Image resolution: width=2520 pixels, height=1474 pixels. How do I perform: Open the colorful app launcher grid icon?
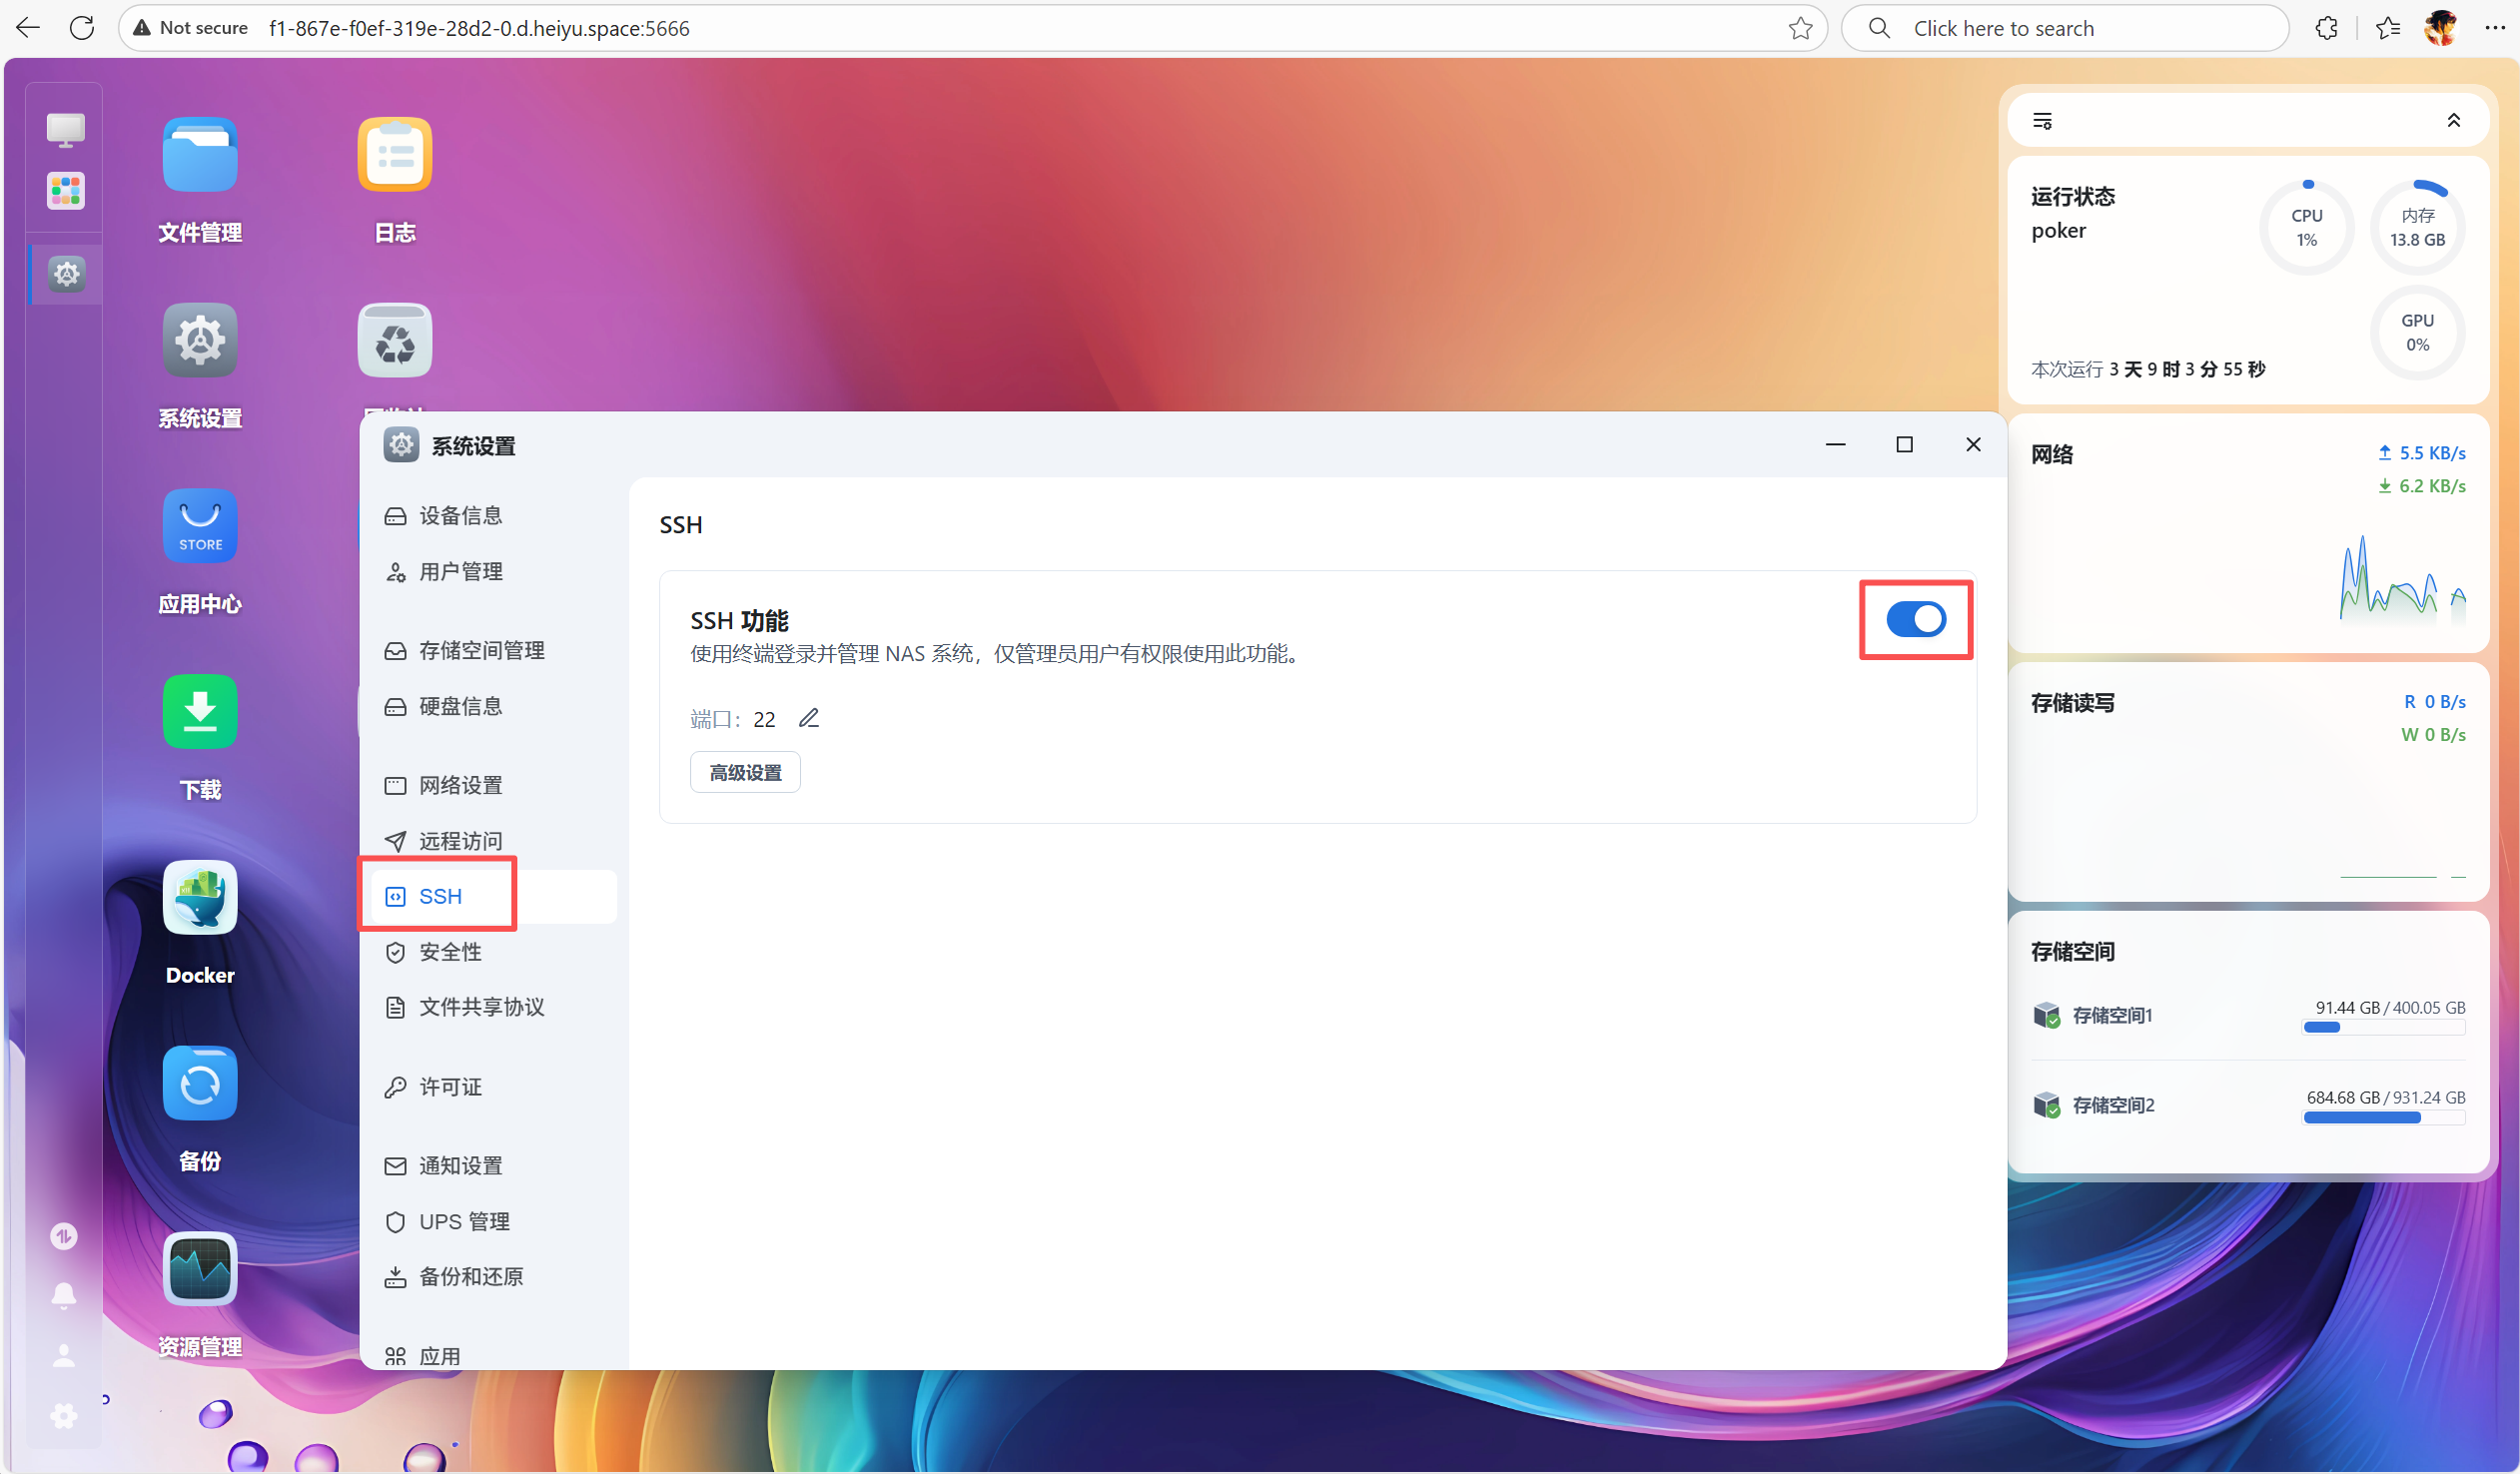65,190
